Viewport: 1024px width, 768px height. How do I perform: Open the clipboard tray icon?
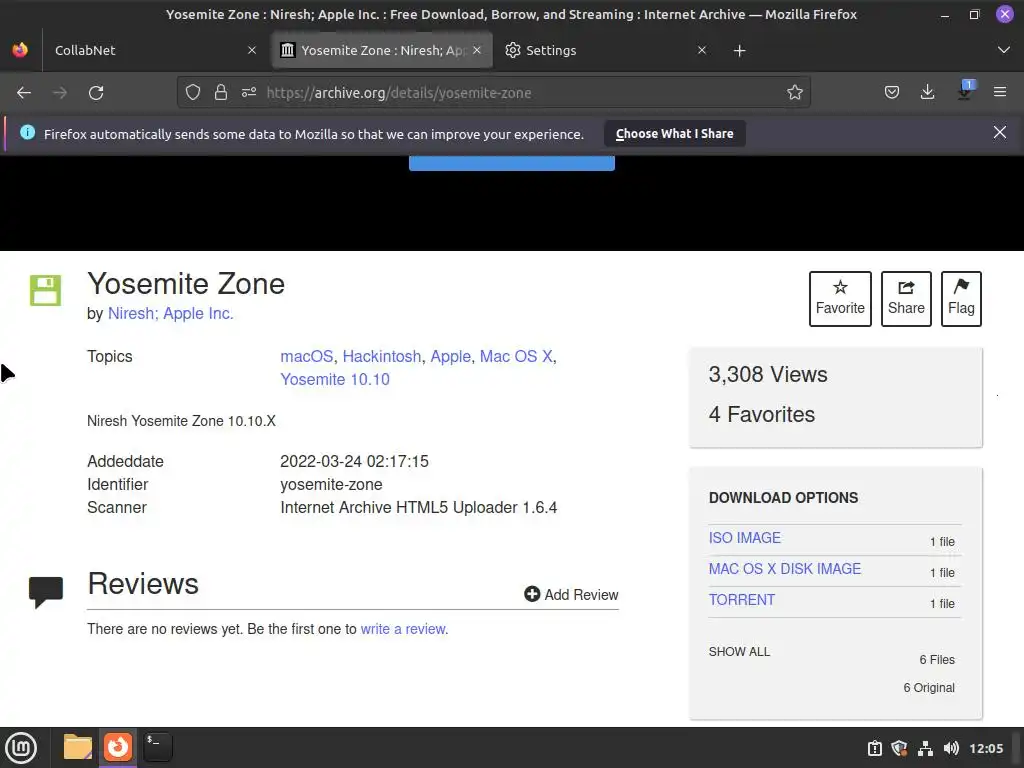[874, 748]
